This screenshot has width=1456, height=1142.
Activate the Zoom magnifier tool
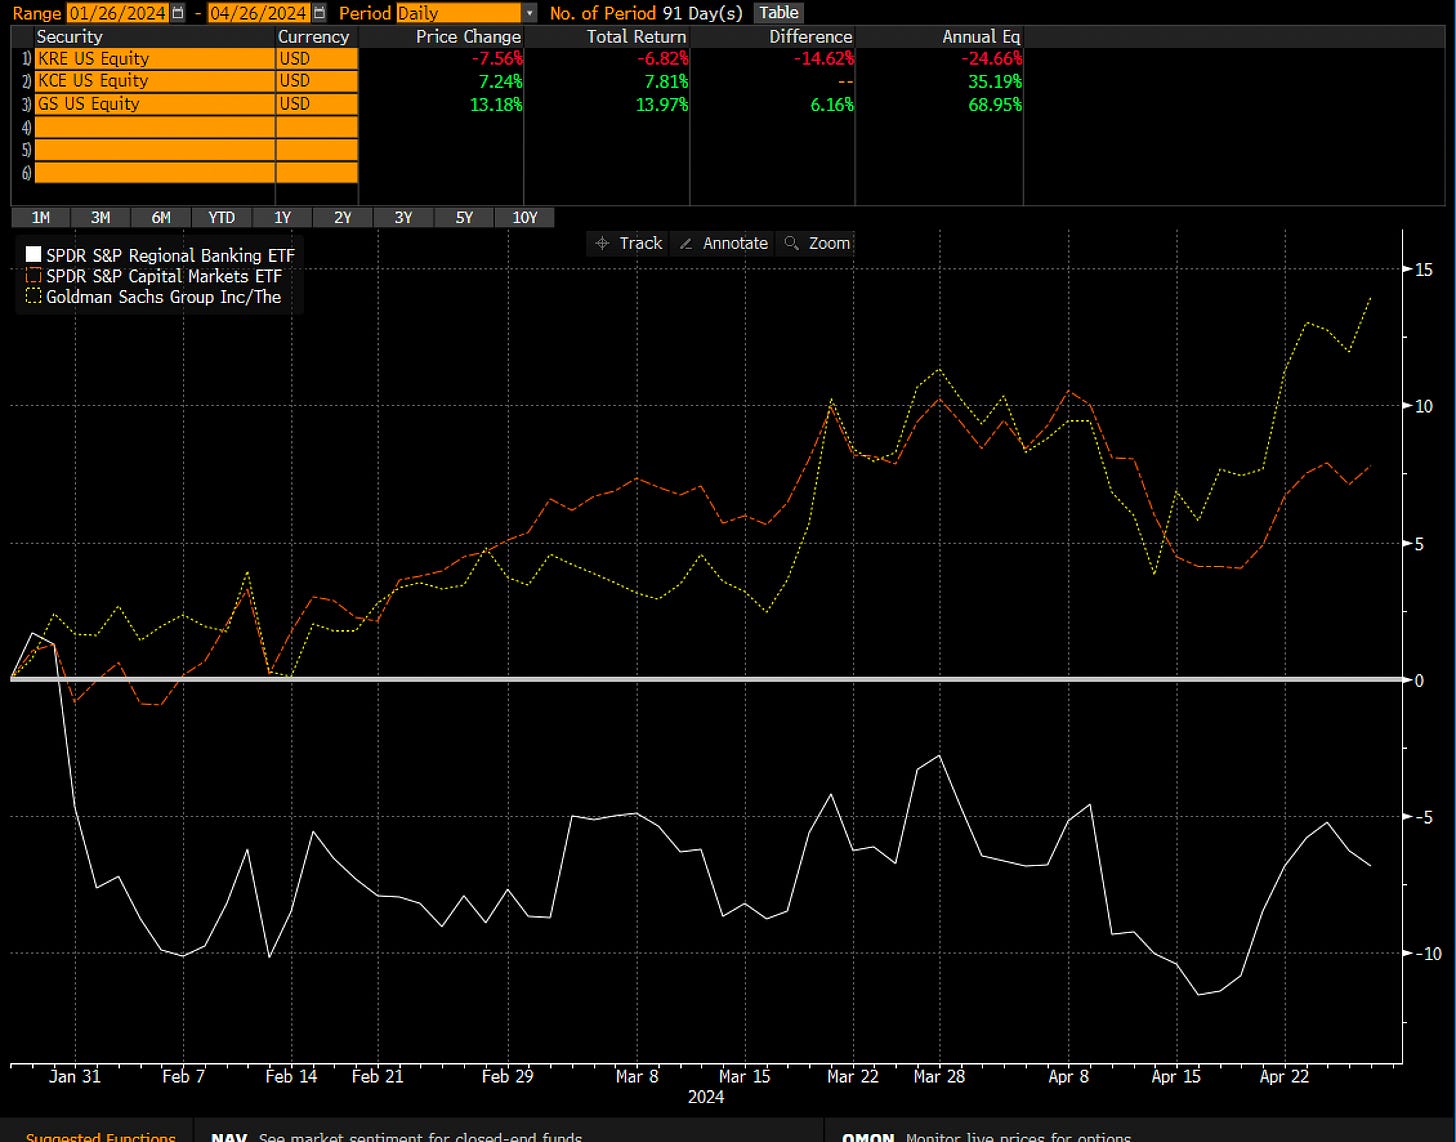point(817,243)
